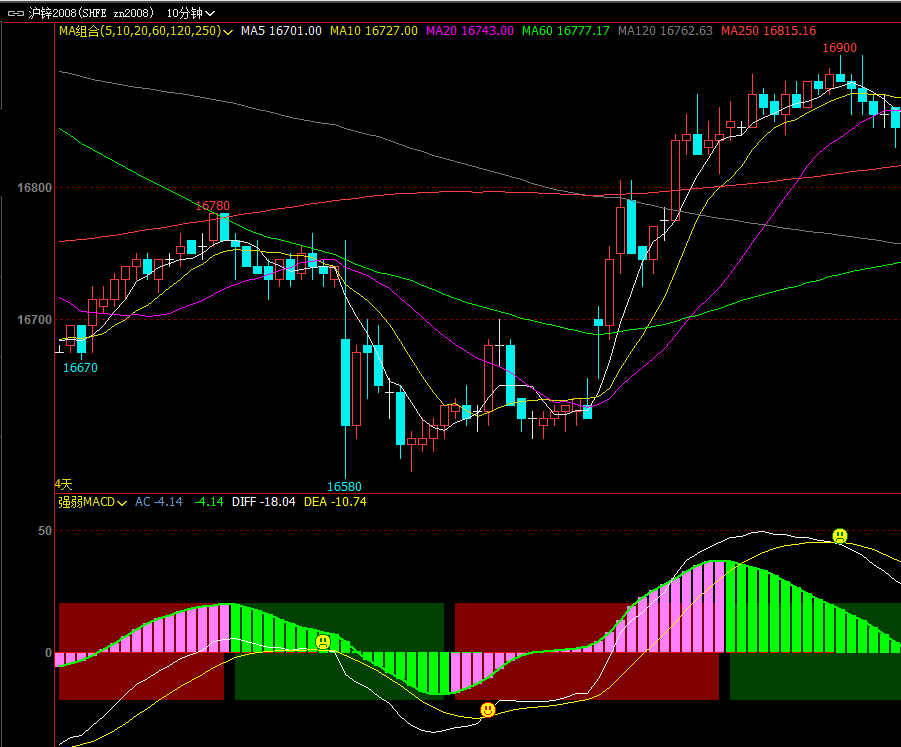Select the MA250 16815.16 label
The height and width of the screenshot is (747, 901).
point(768,31)
